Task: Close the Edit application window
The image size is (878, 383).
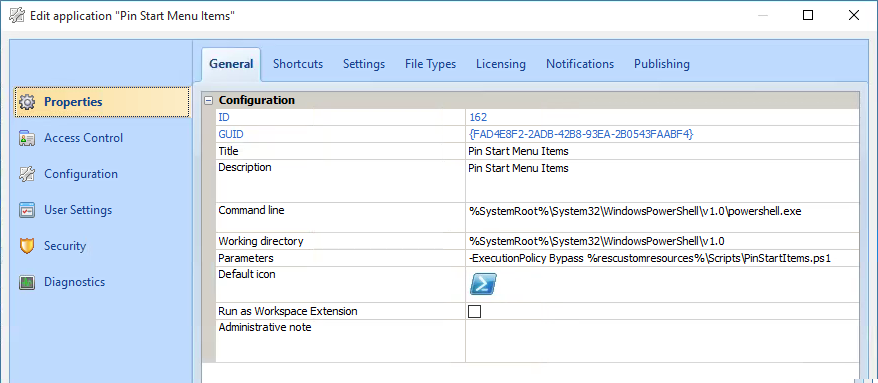Action: [x=854, y=15]
